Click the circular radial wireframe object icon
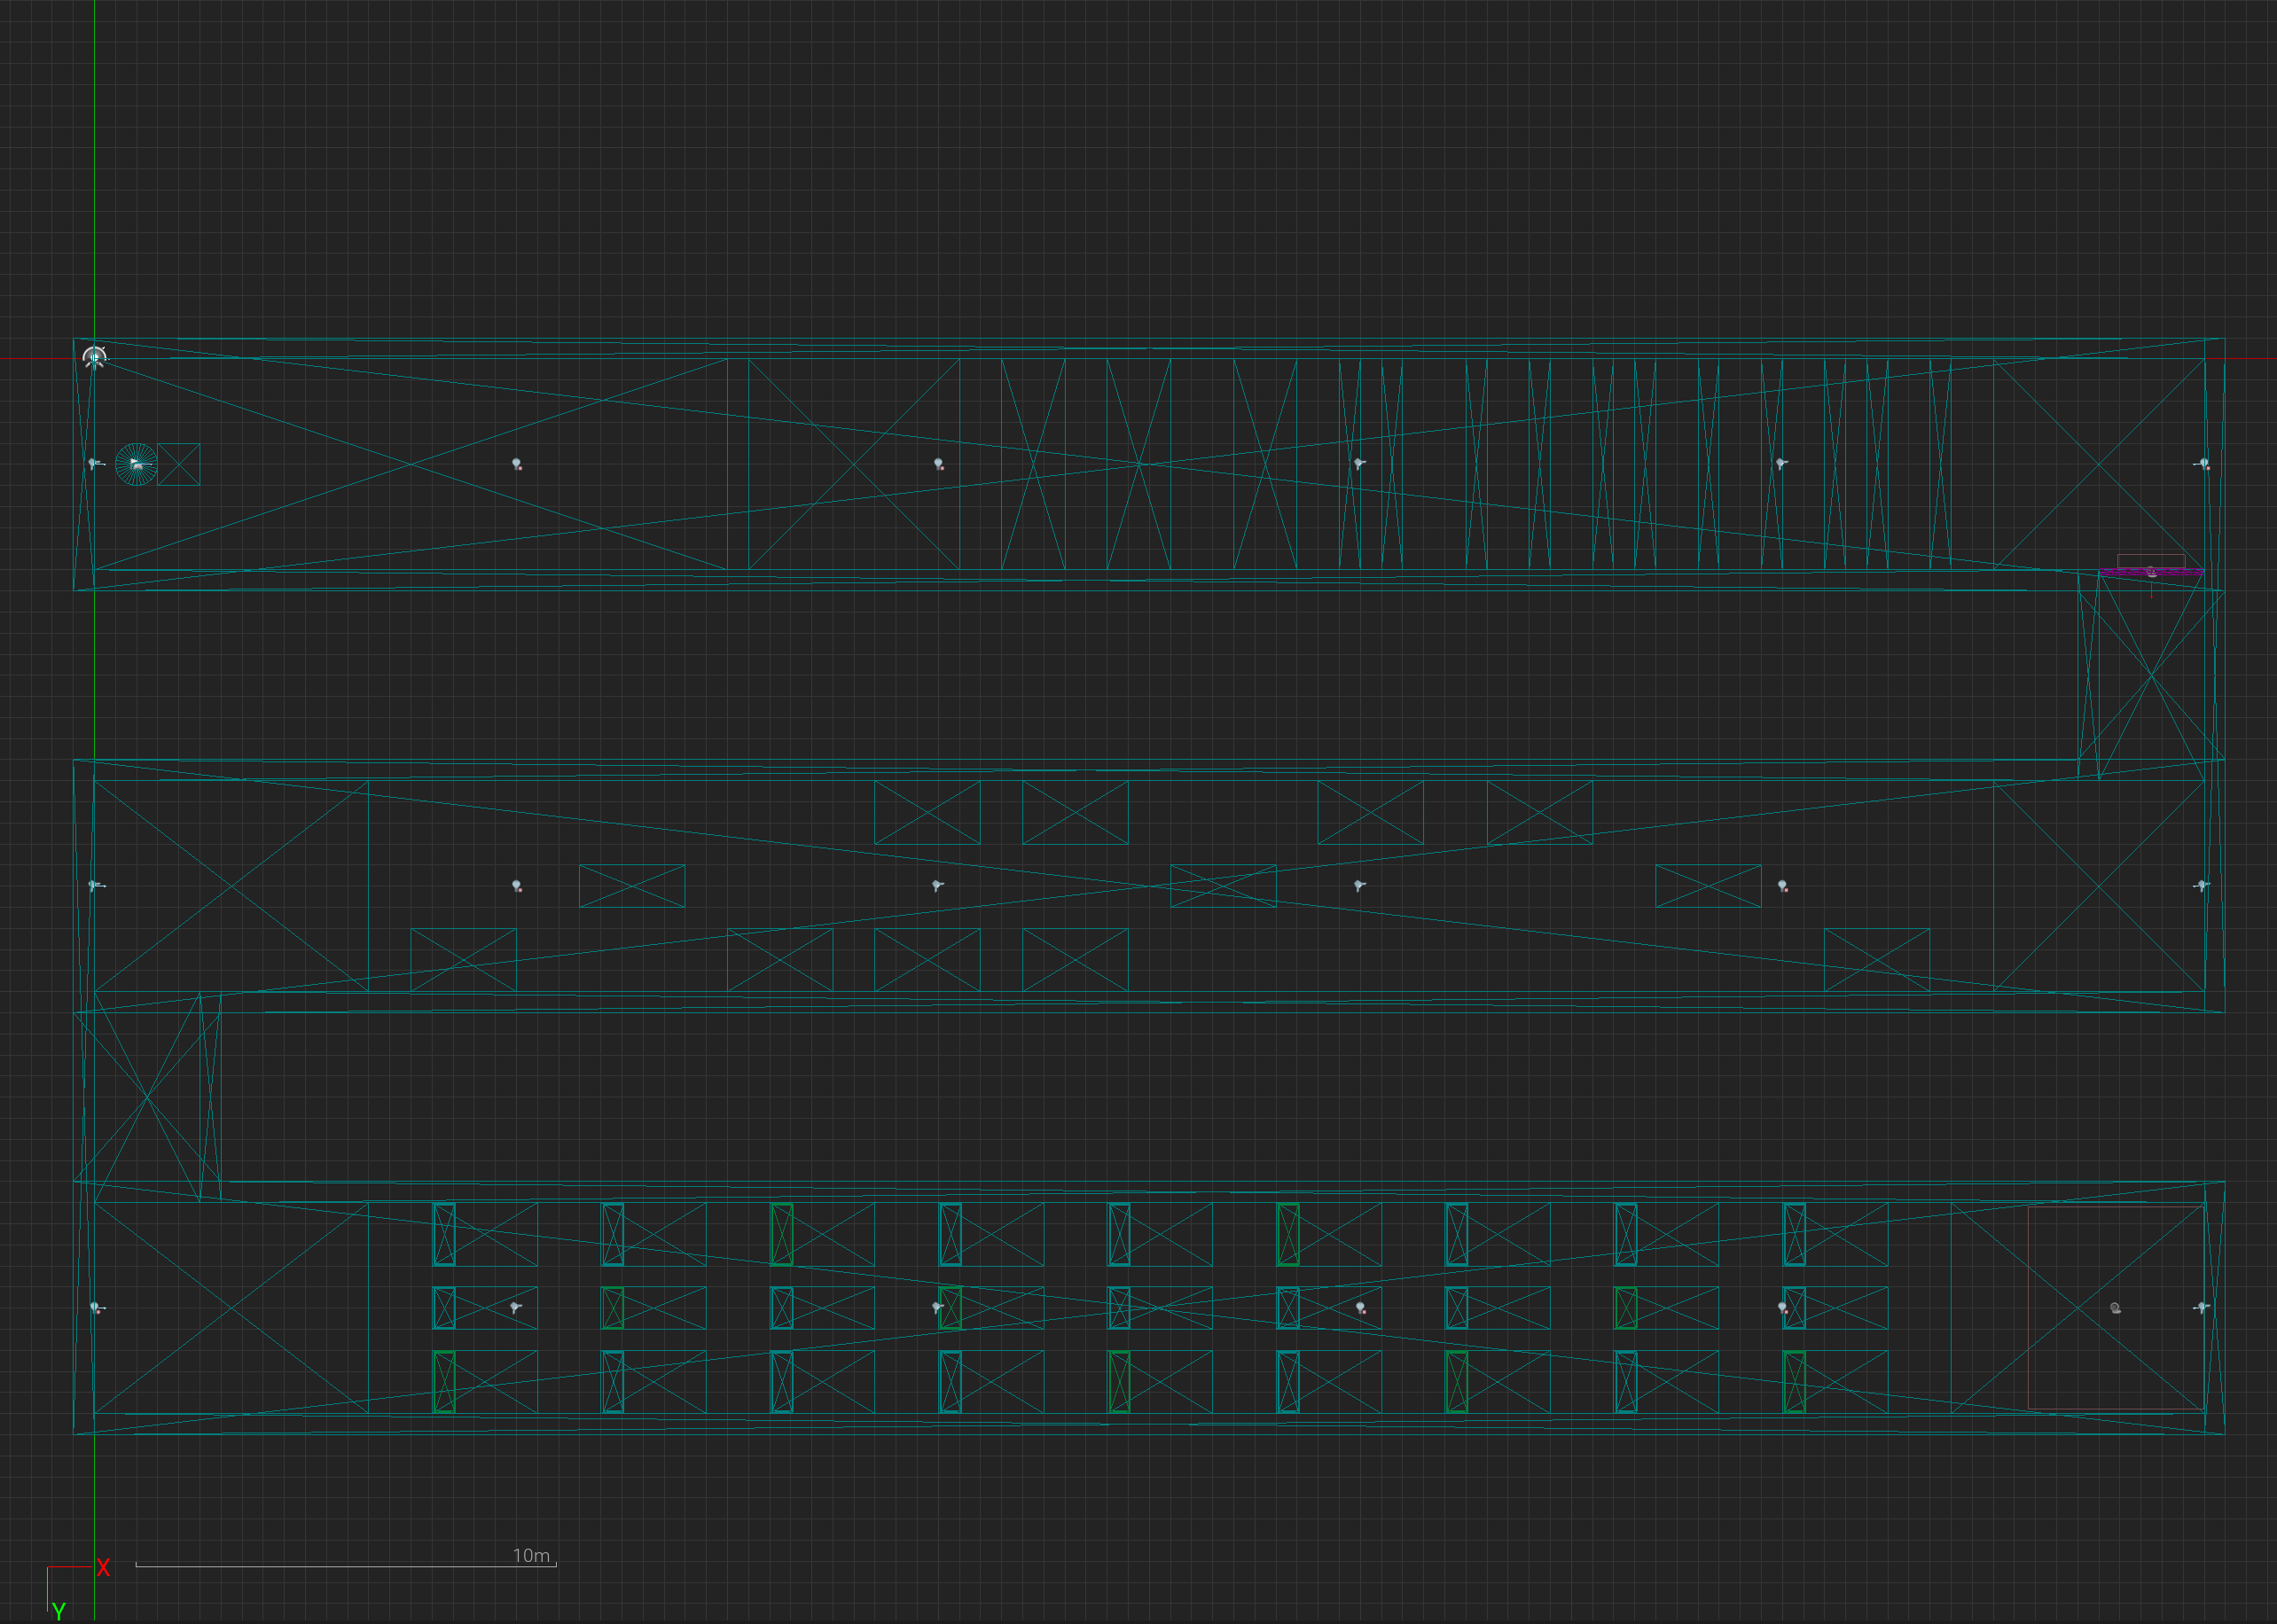 click(x=137, y=465)
